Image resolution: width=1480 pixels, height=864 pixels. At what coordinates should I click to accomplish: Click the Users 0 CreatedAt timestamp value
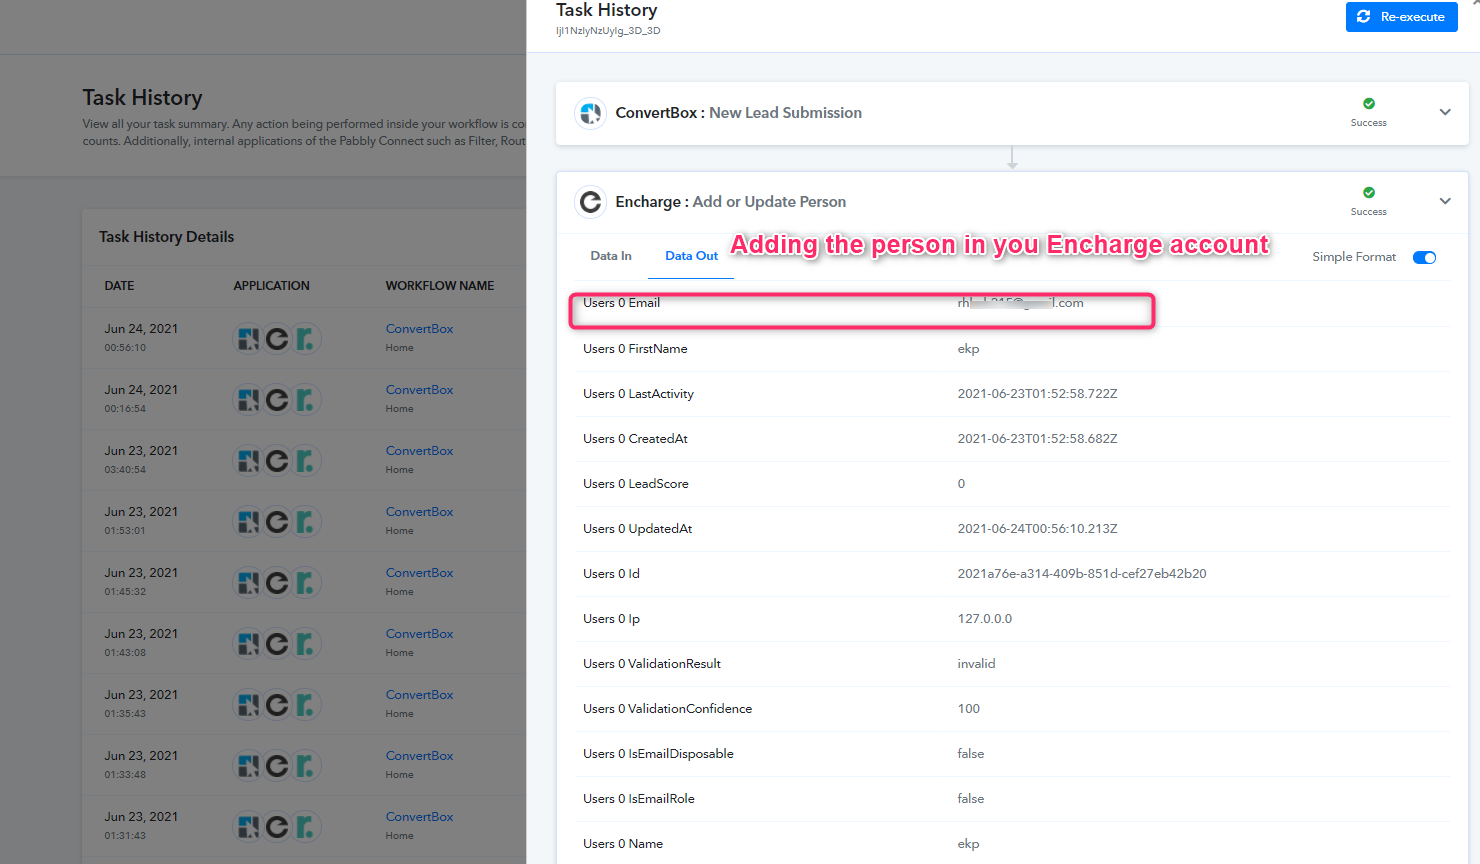[1038, 439]
